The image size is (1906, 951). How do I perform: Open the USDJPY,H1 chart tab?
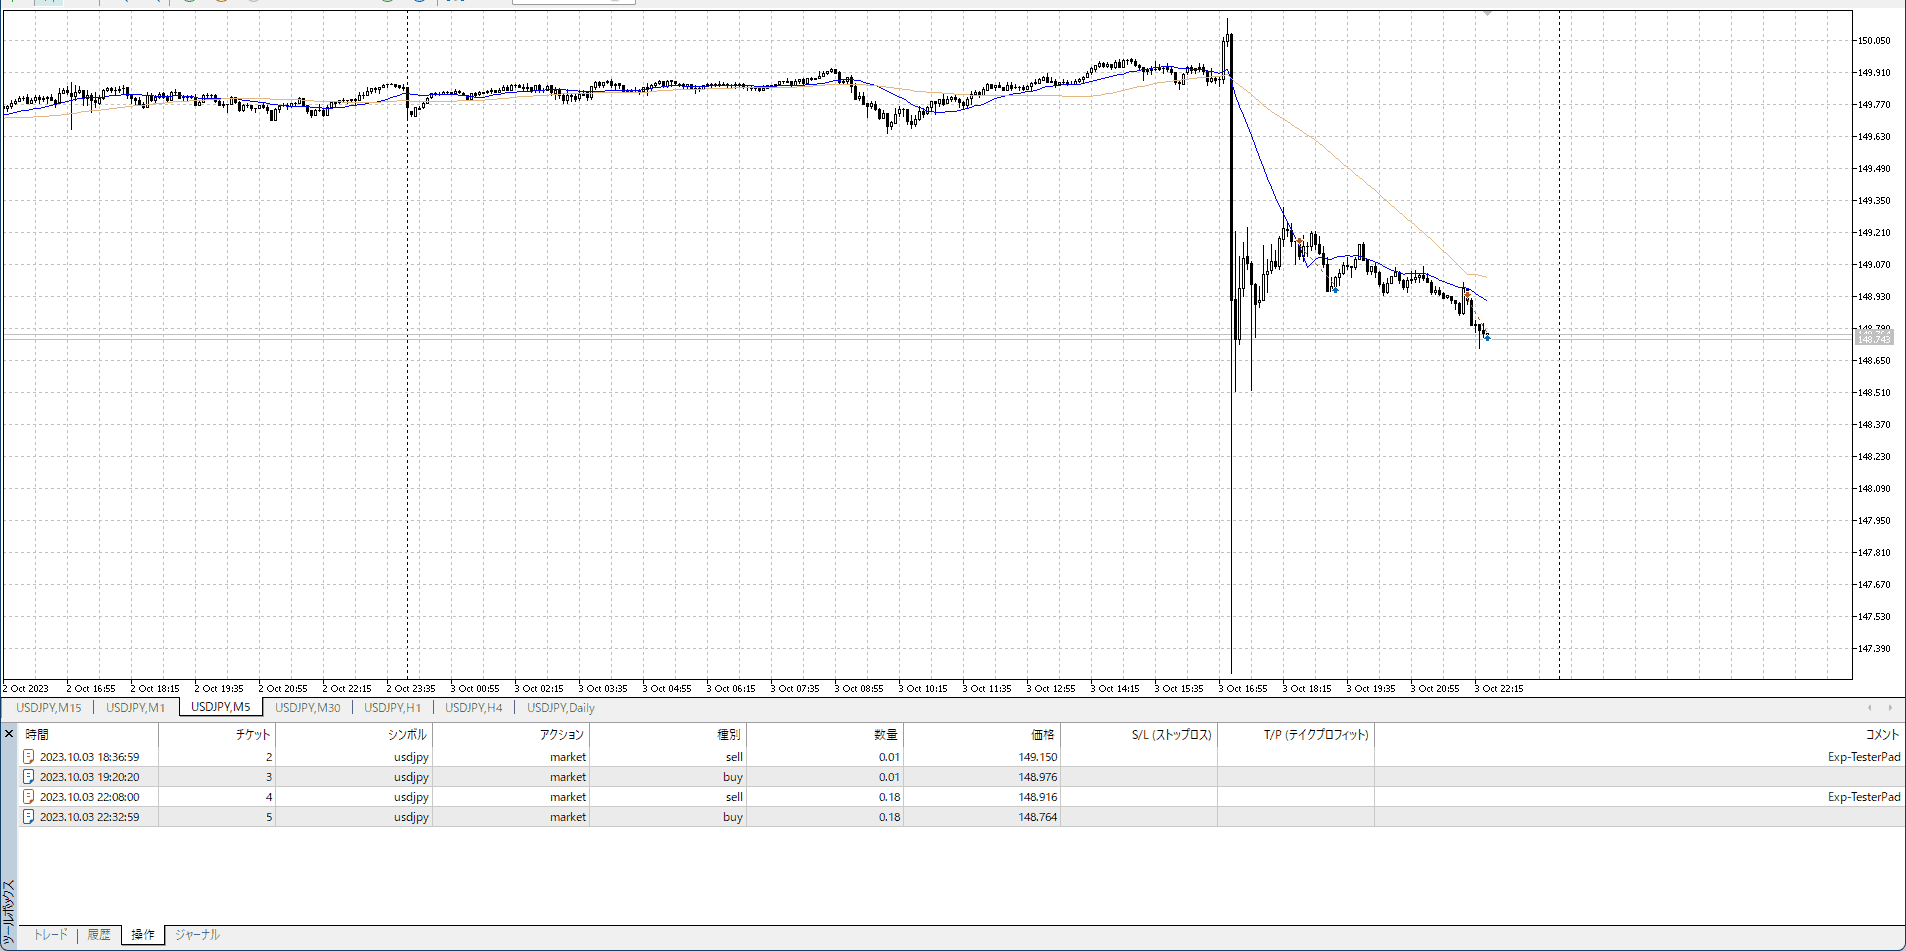click(392, 708)
